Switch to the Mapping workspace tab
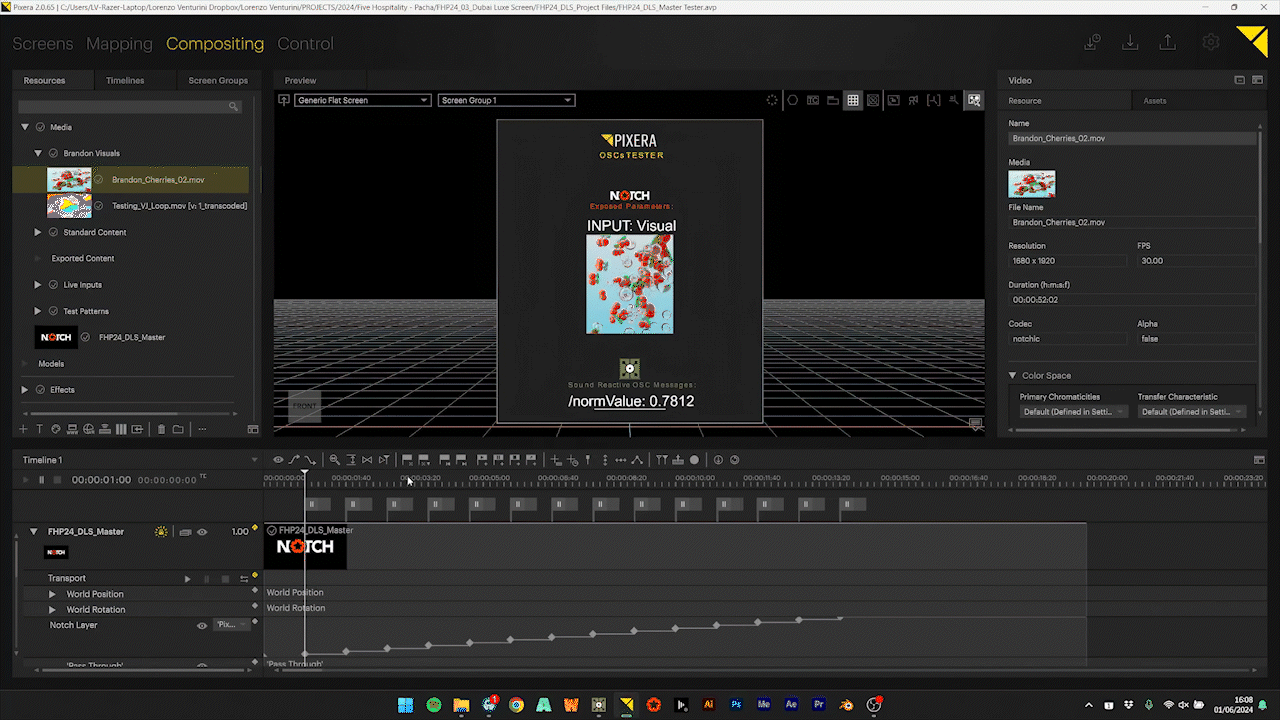The width and height of the screenshot is (1280, 720). pyautogui.click(x=119, y=44)
